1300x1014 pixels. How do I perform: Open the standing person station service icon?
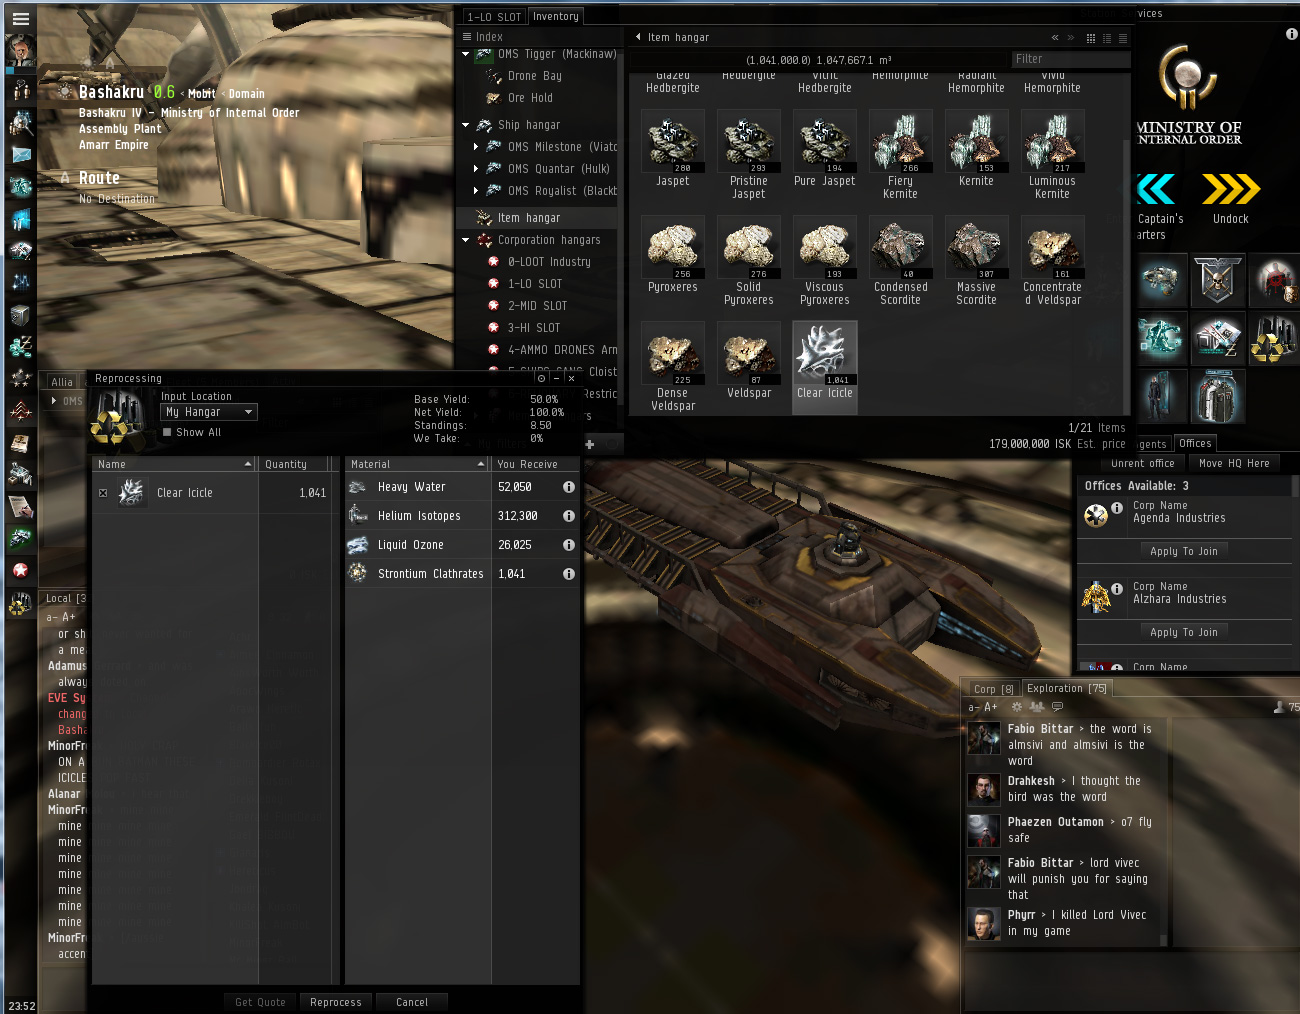(x=1161, y=397)
